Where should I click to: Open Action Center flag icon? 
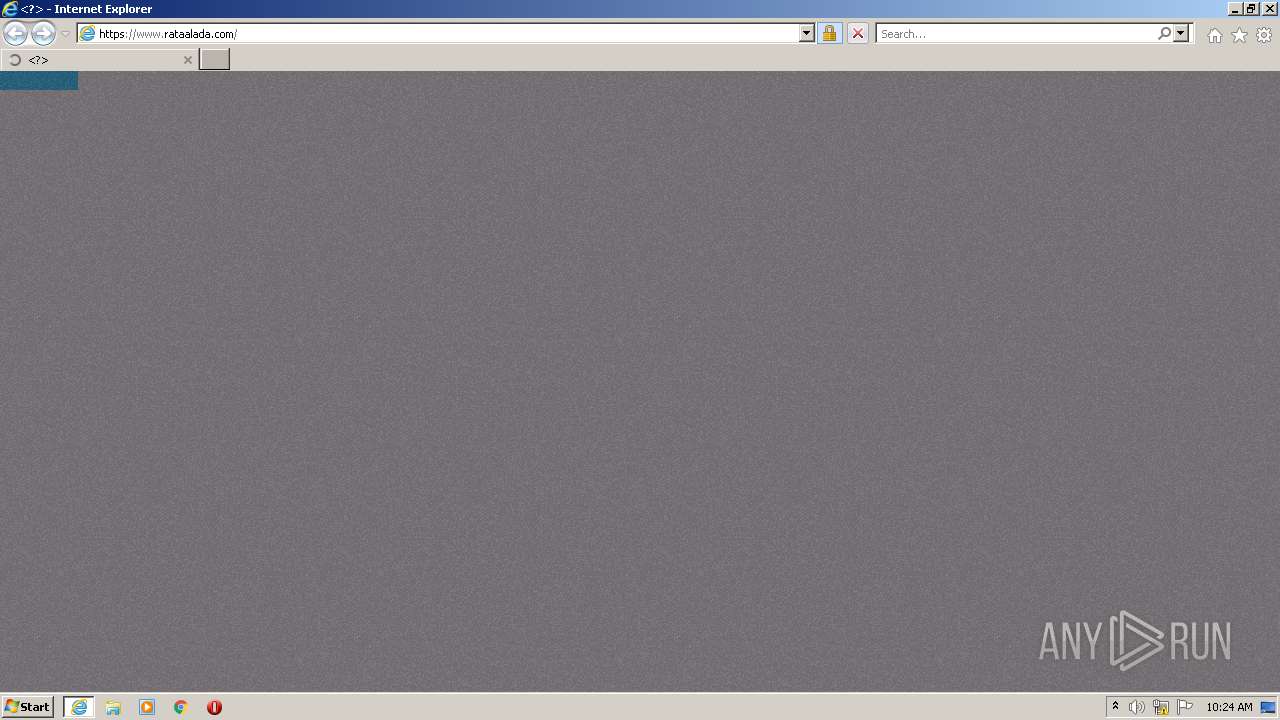[x=1185, y=707]
